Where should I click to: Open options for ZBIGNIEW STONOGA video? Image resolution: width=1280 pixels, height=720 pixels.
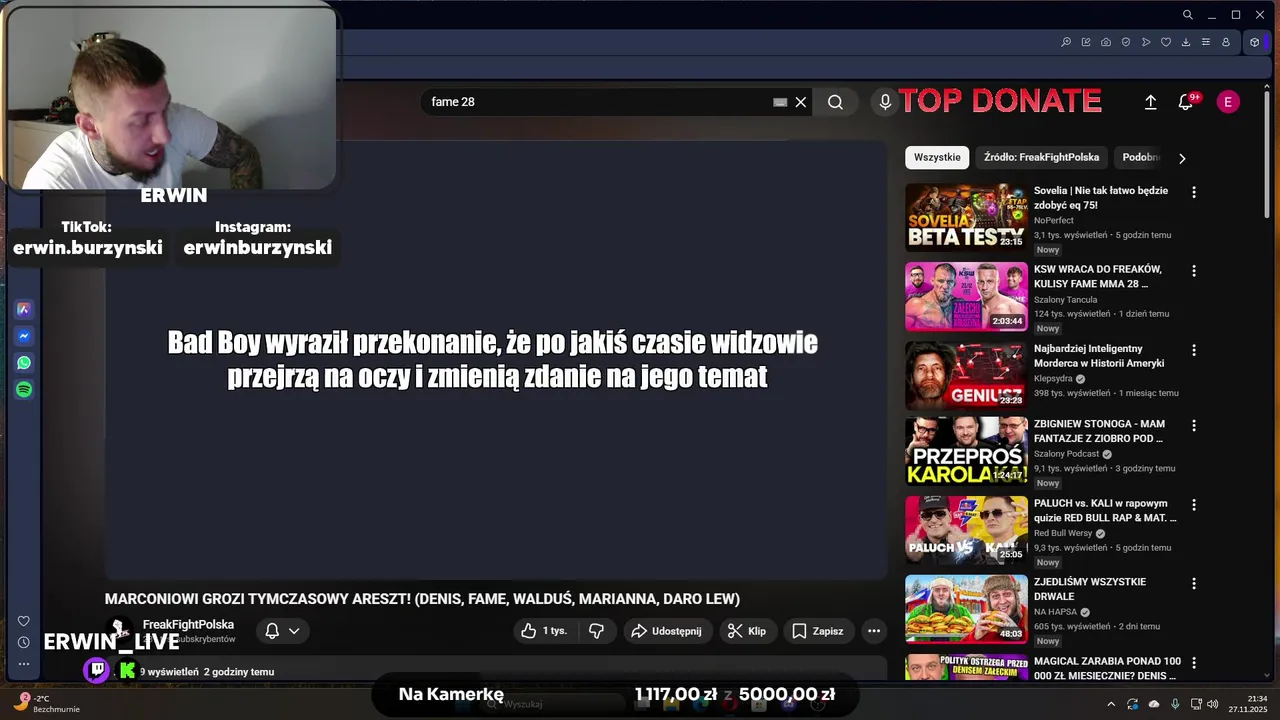pos(1193,425)
